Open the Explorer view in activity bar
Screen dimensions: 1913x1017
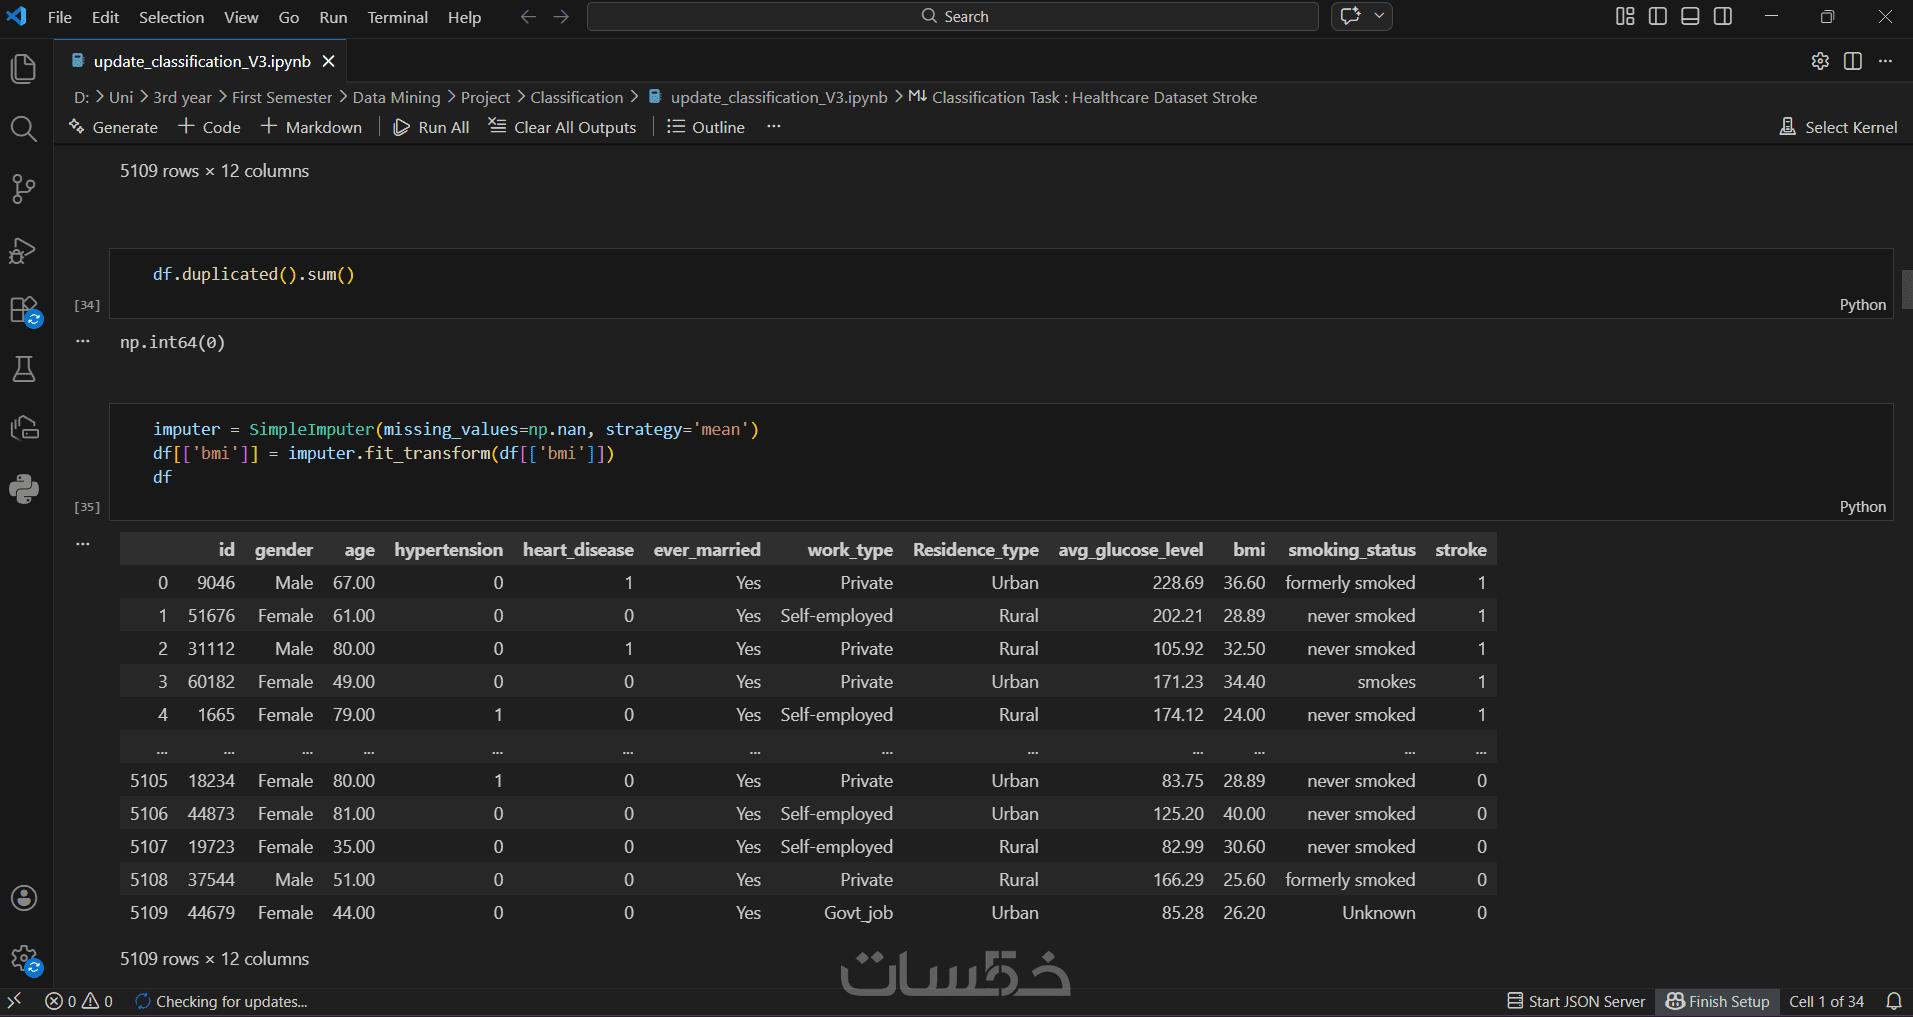[x=24, y=69]
